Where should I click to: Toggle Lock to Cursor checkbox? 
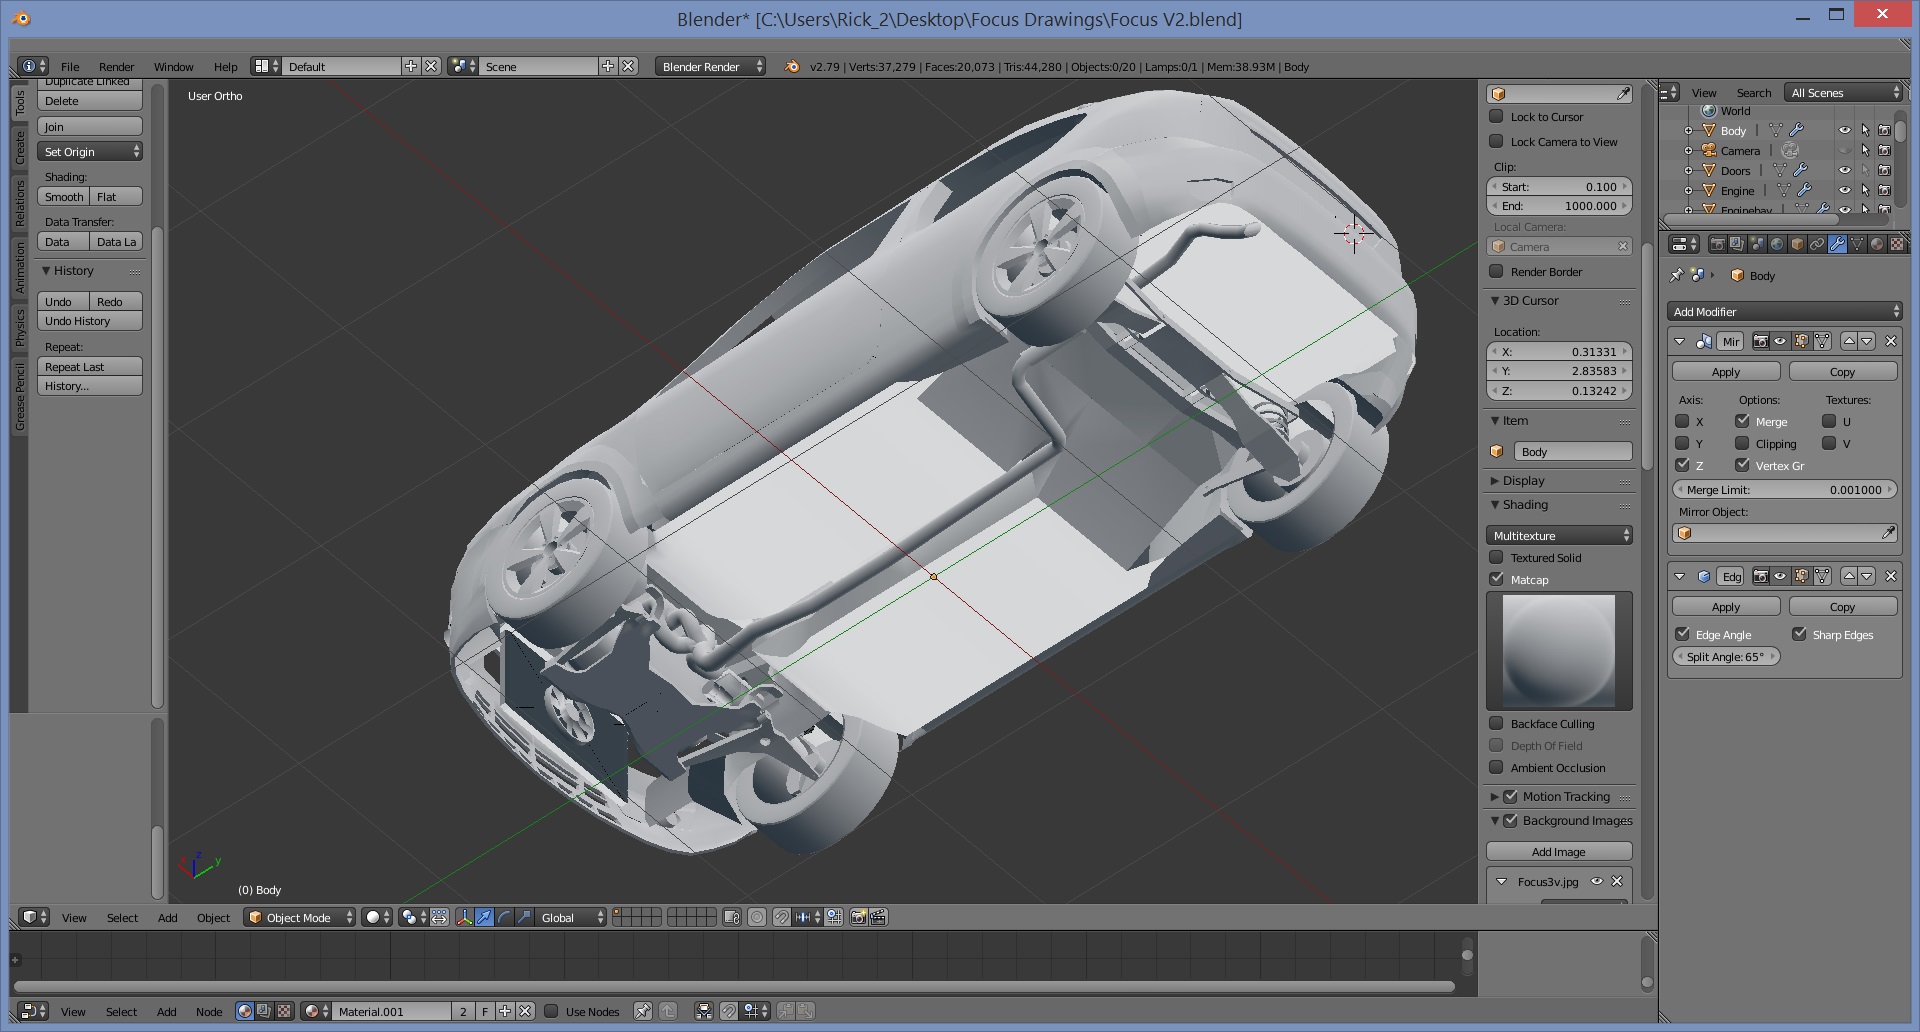1496,116
